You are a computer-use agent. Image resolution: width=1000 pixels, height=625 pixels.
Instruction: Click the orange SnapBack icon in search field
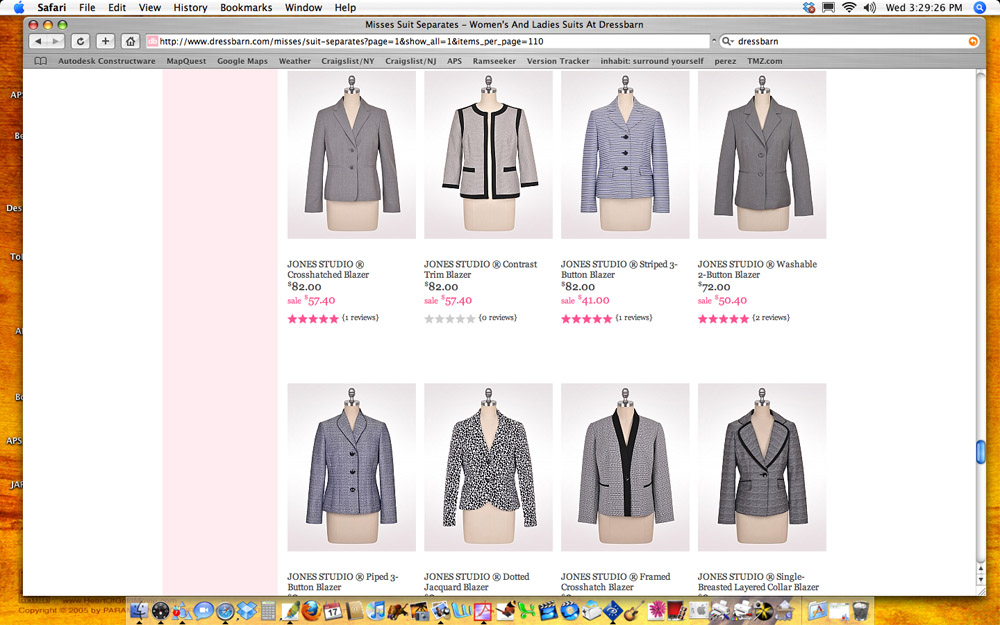(973, 41)
